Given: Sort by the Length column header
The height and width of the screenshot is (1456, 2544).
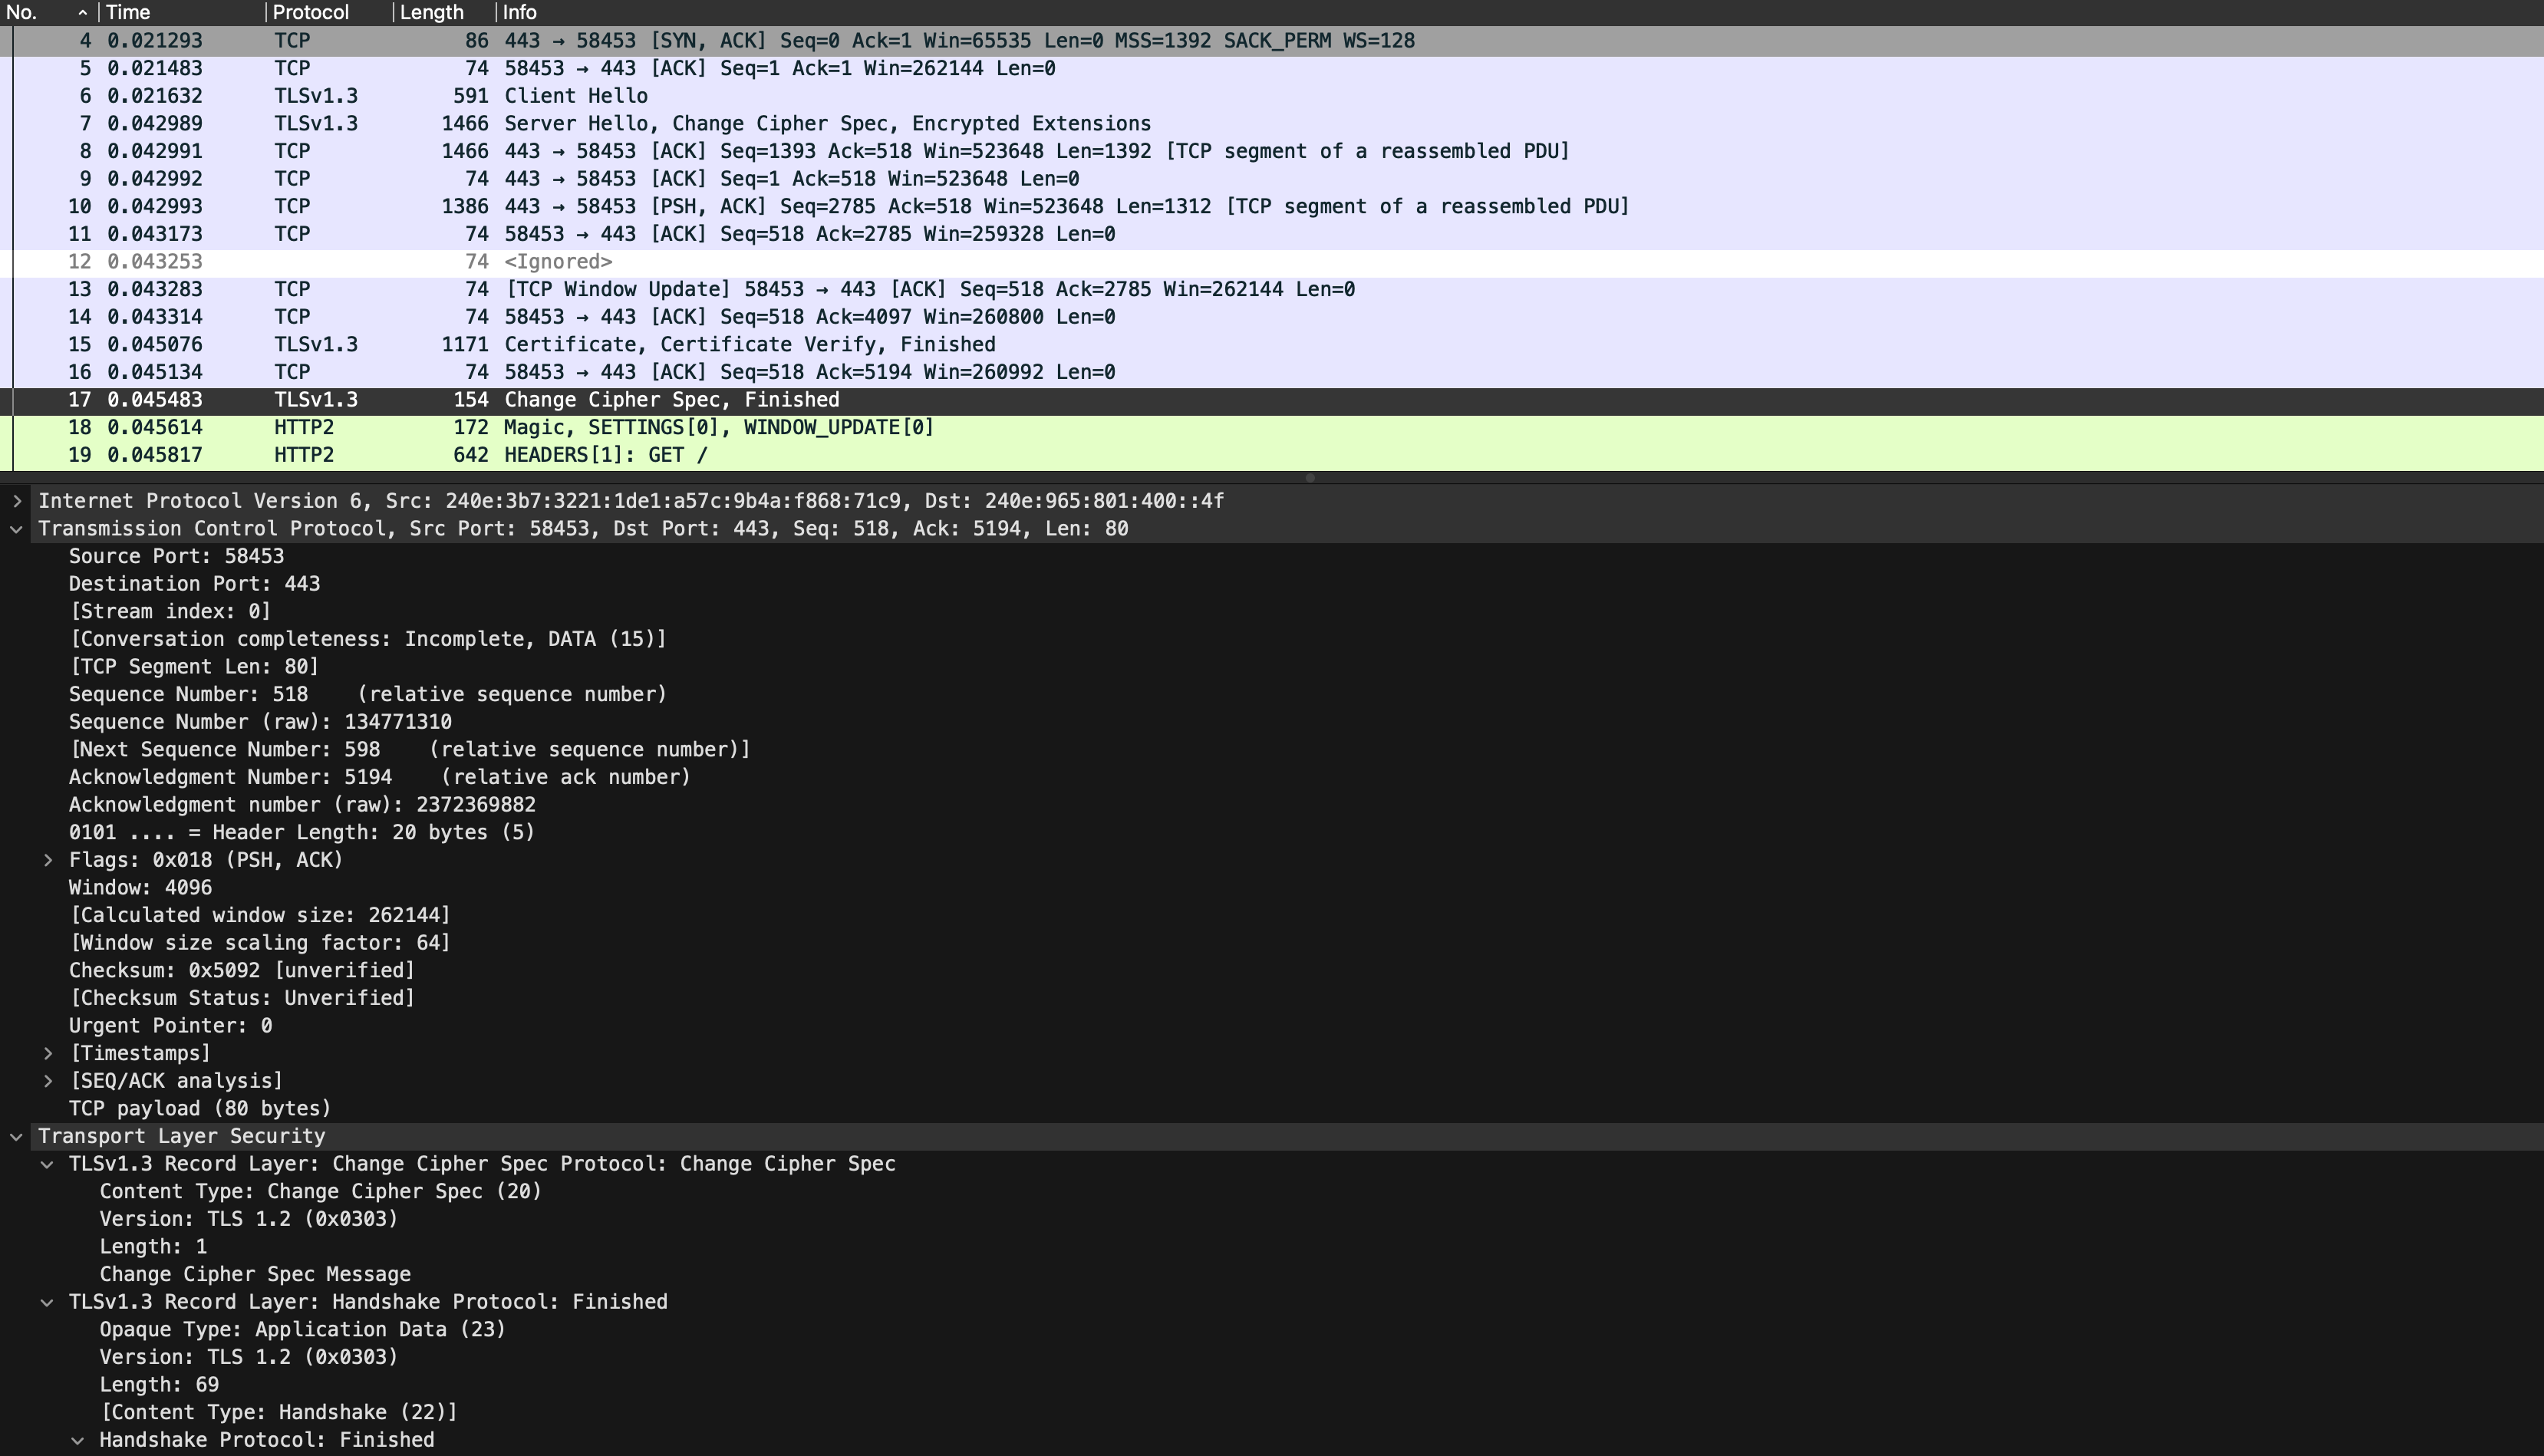Looking at the screenshot, I should (444, 13).
